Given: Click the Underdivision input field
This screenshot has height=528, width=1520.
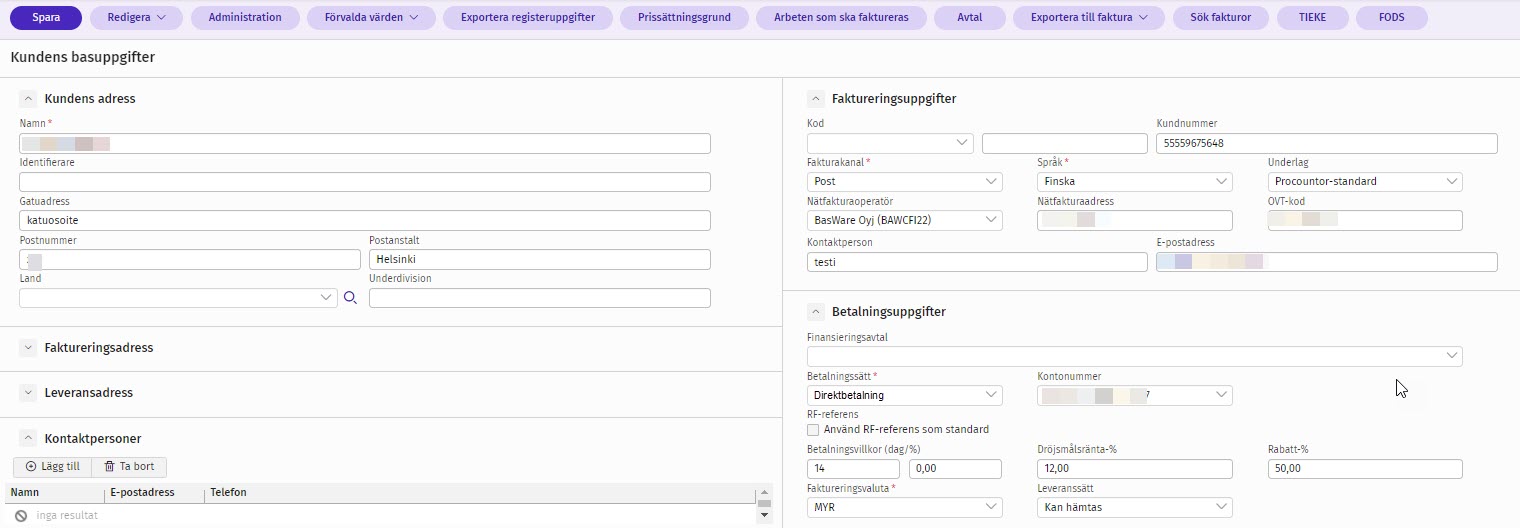Looking at the screenshot, I should pyautogui.click(x=540, y=298).
